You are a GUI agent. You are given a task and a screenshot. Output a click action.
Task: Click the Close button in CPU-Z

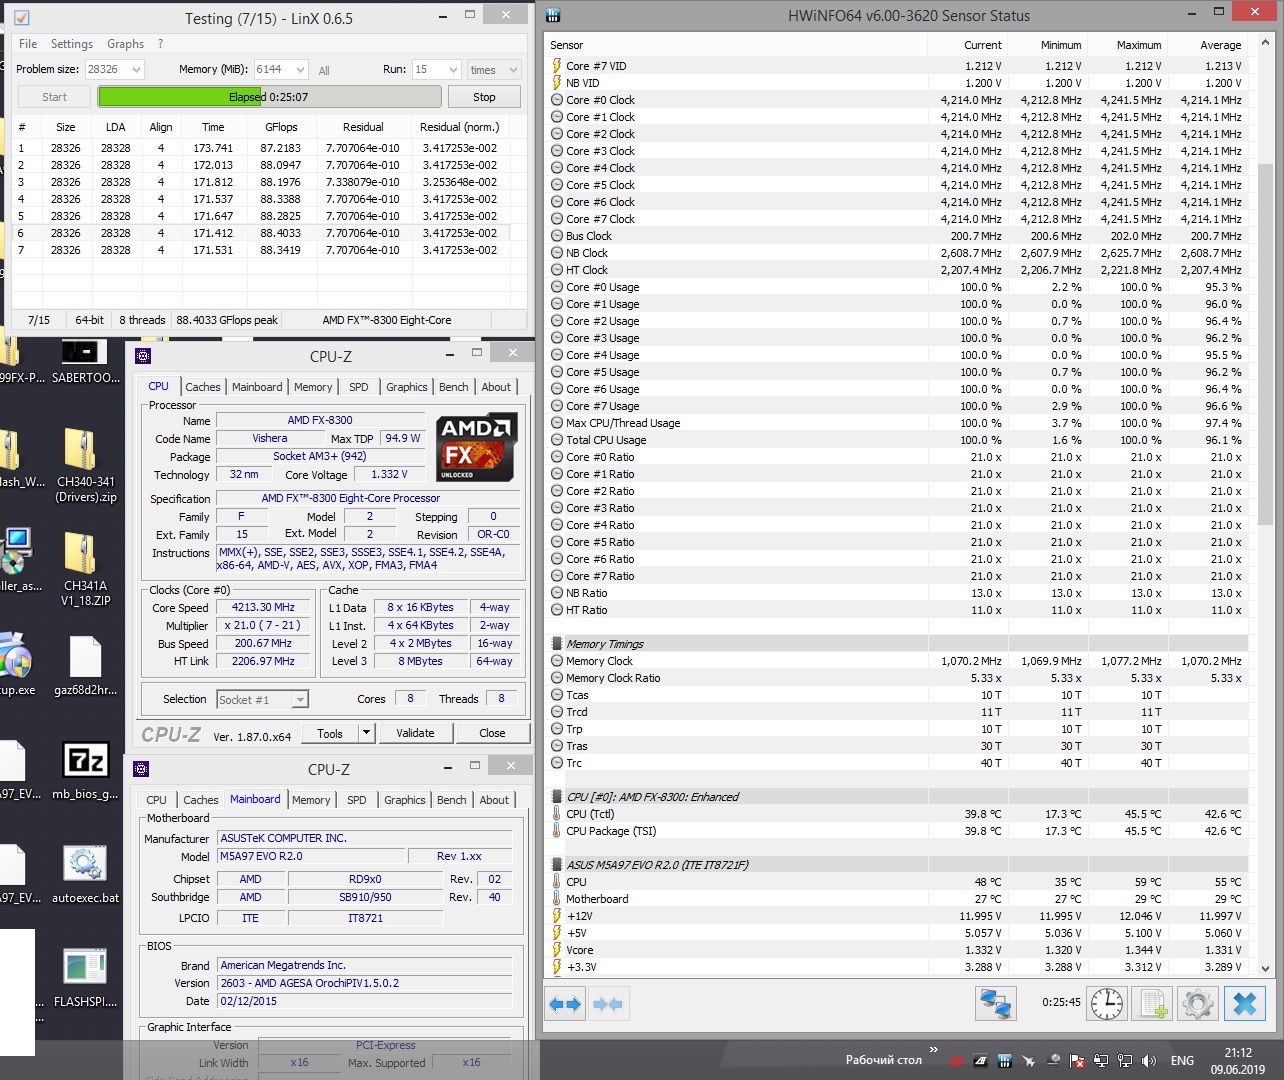492,733
